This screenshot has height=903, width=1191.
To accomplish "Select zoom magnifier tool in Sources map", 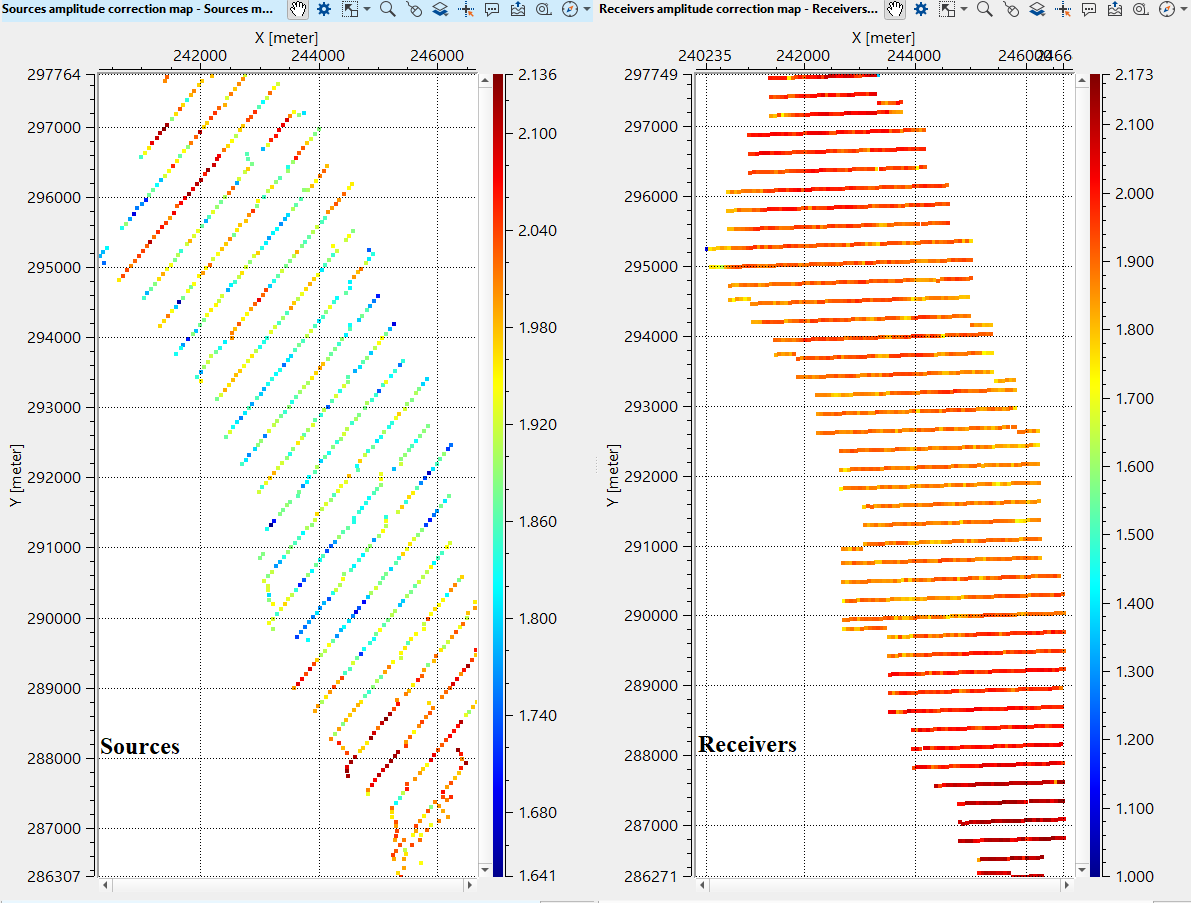I will coord(387,9).
